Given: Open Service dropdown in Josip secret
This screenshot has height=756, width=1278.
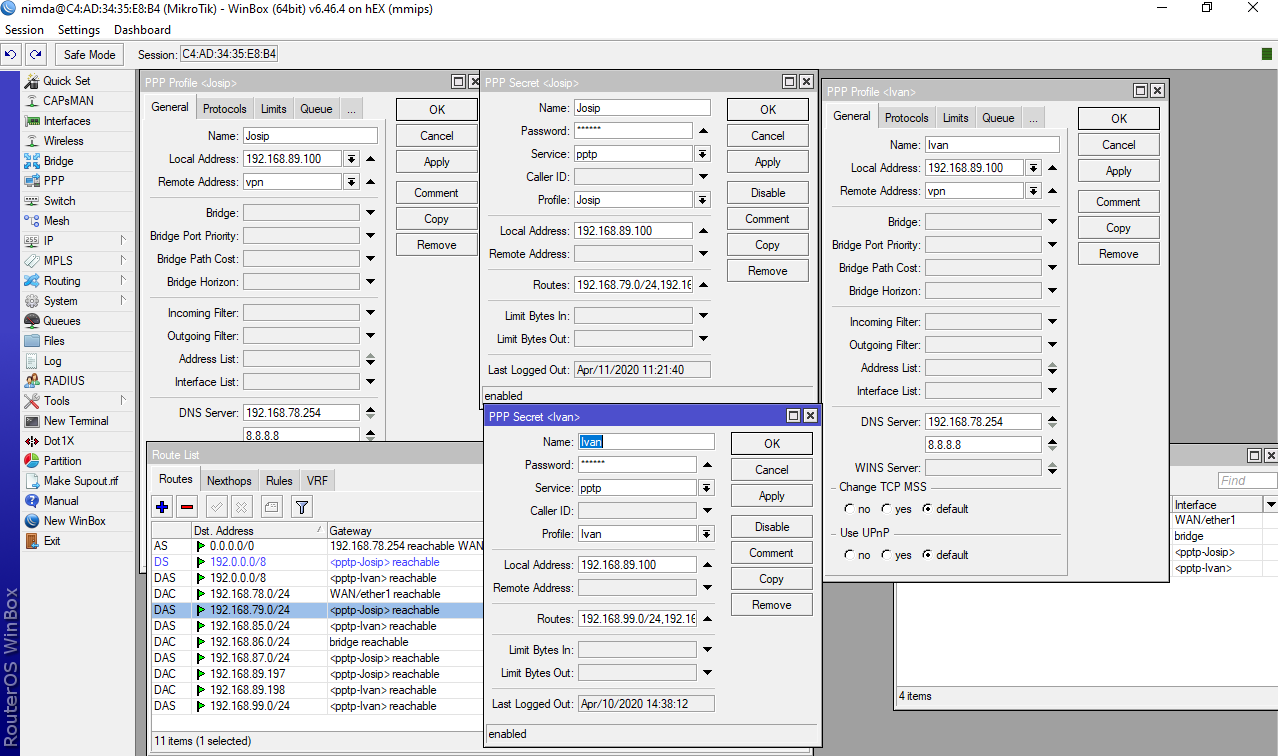Looking at the screenshot, I should click(x=703, y=154).
